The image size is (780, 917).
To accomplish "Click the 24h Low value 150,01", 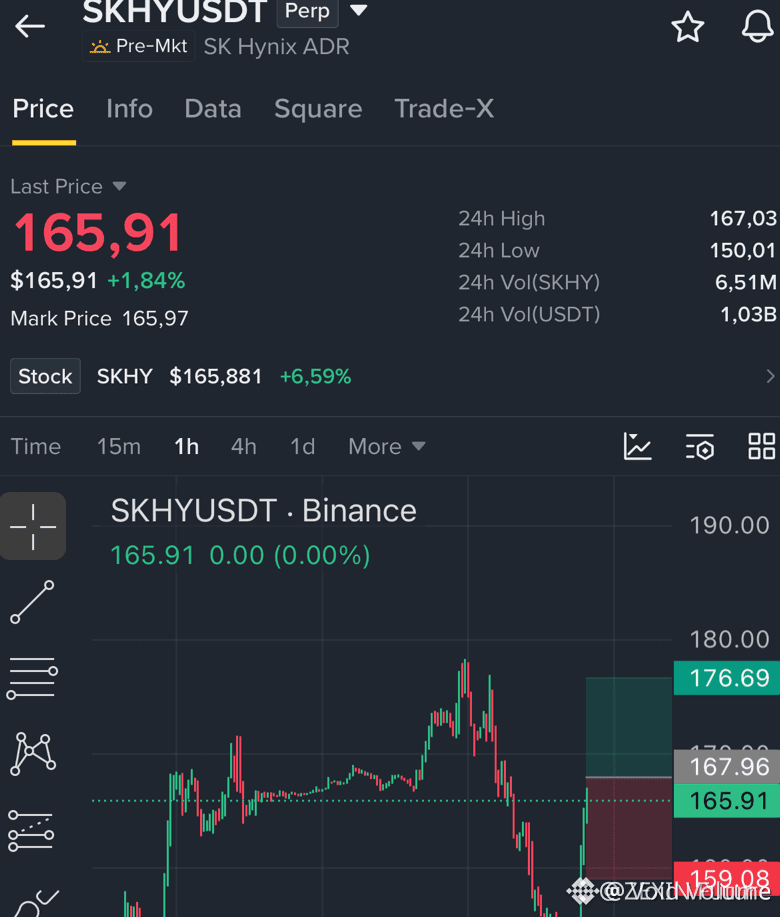I will [743, 251].
